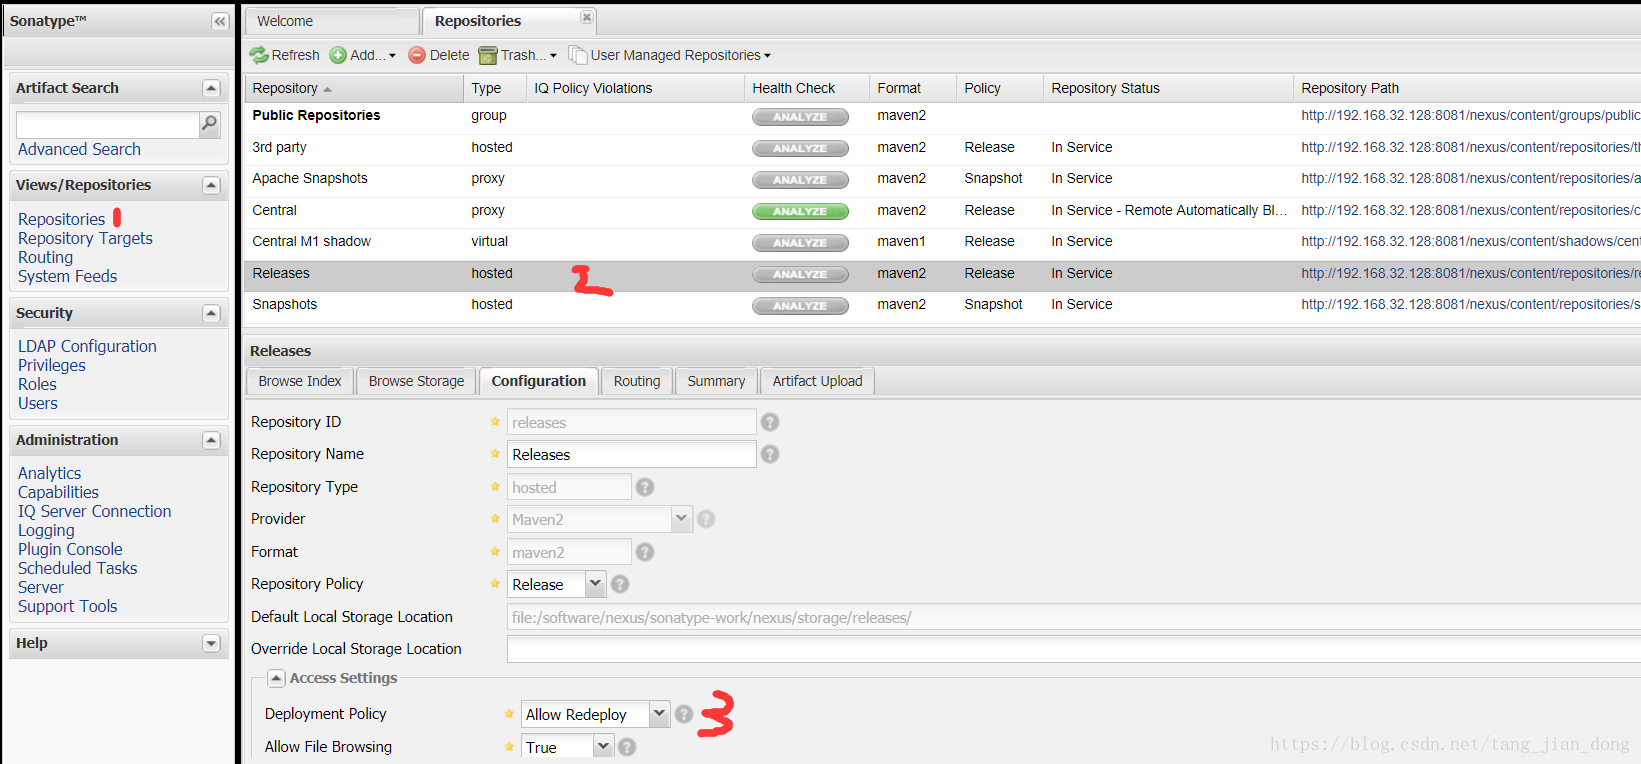
Task: Collapse the Administration panel
Action: point(211,440)
